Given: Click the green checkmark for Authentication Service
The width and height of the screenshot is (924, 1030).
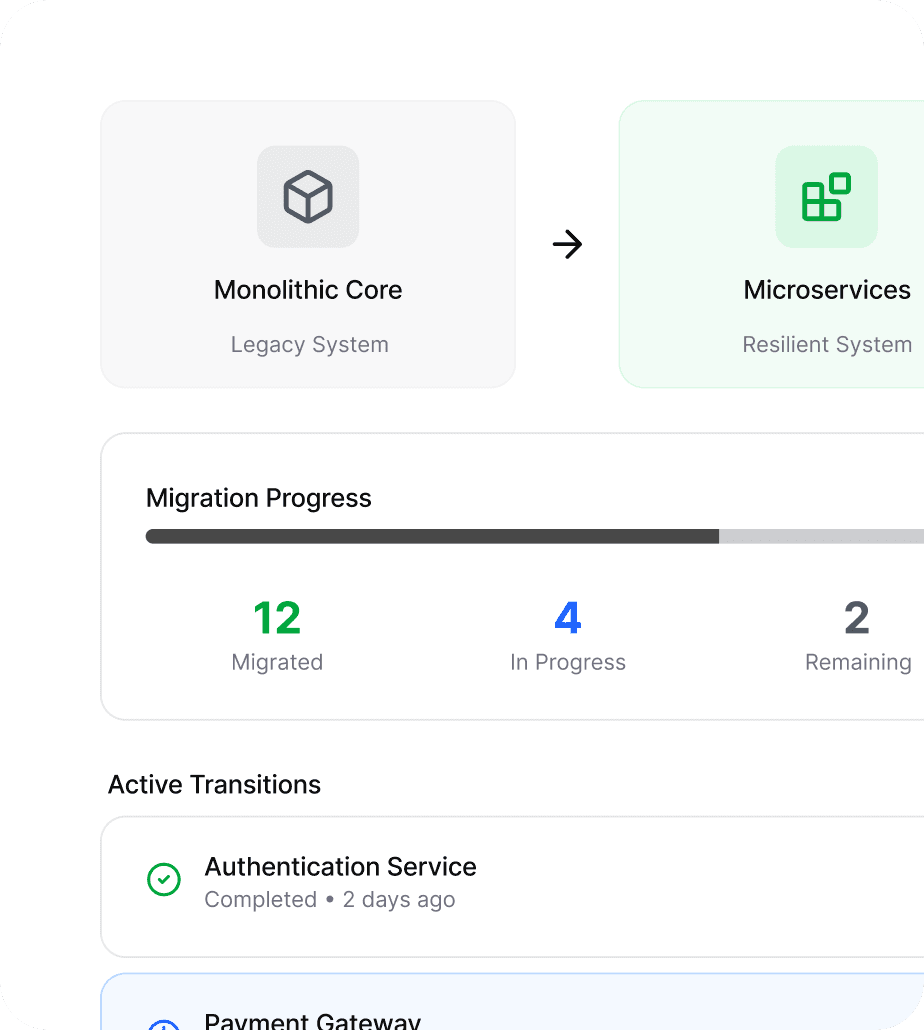Looking at the screenshot, I should point(164,879).
